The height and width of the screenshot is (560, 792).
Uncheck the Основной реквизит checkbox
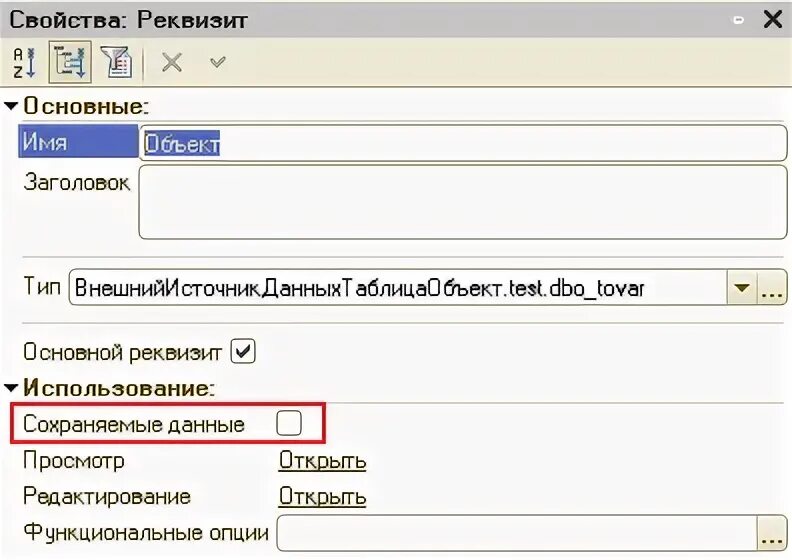click(x=243, y=351)
